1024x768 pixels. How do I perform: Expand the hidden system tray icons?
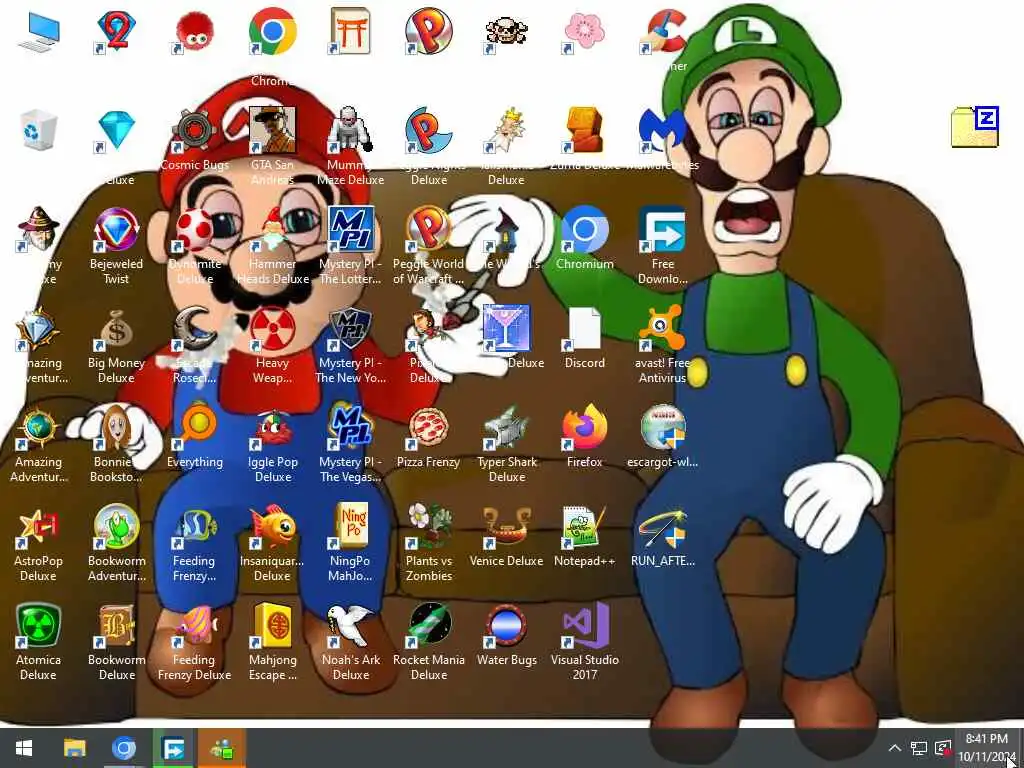(x=895, y=748)
